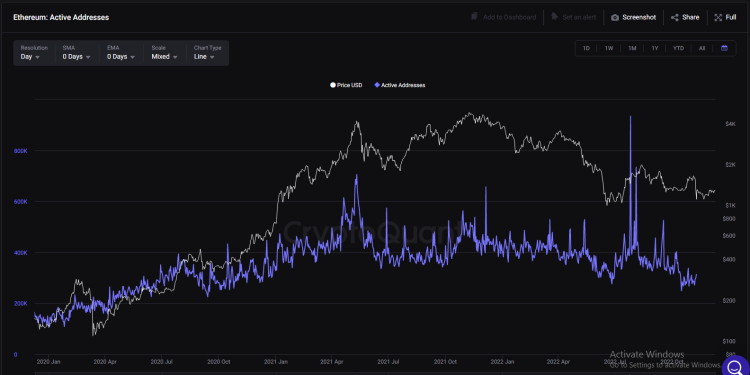750x375 pixels.
Task: Click the $400 right axis label
Action: [729, 259]
